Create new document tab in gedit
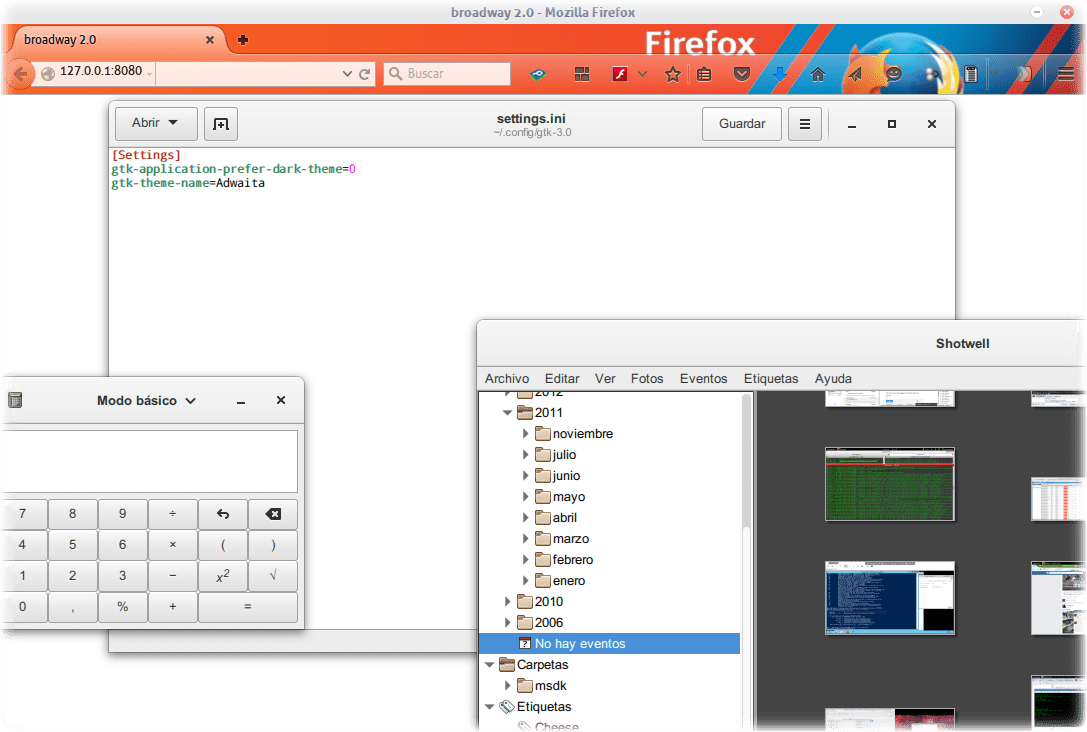 tap(220, 124)
